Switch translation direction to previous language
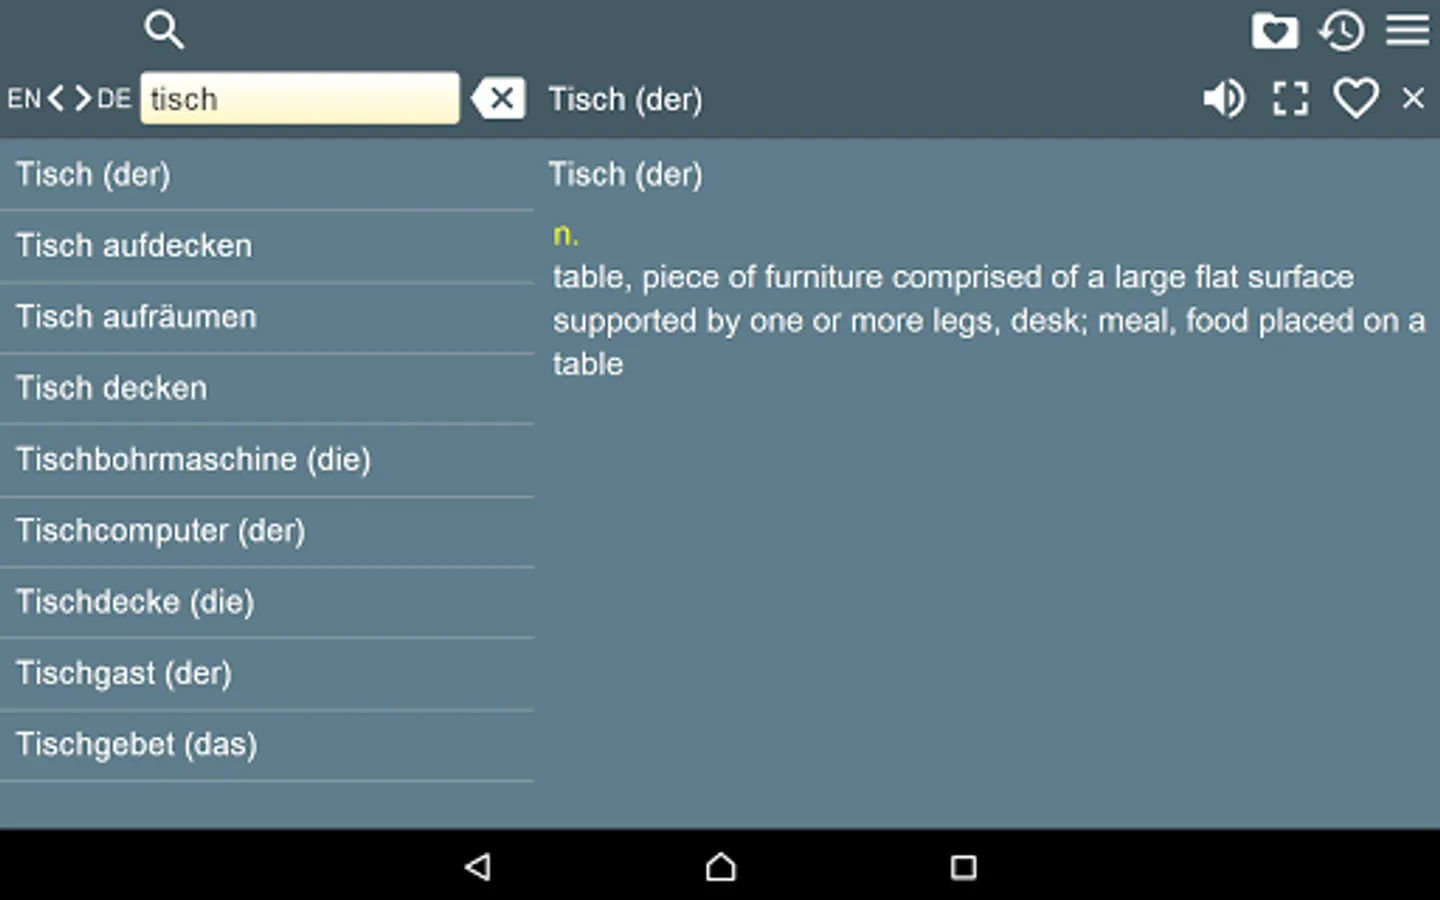 tap(56, 98)
